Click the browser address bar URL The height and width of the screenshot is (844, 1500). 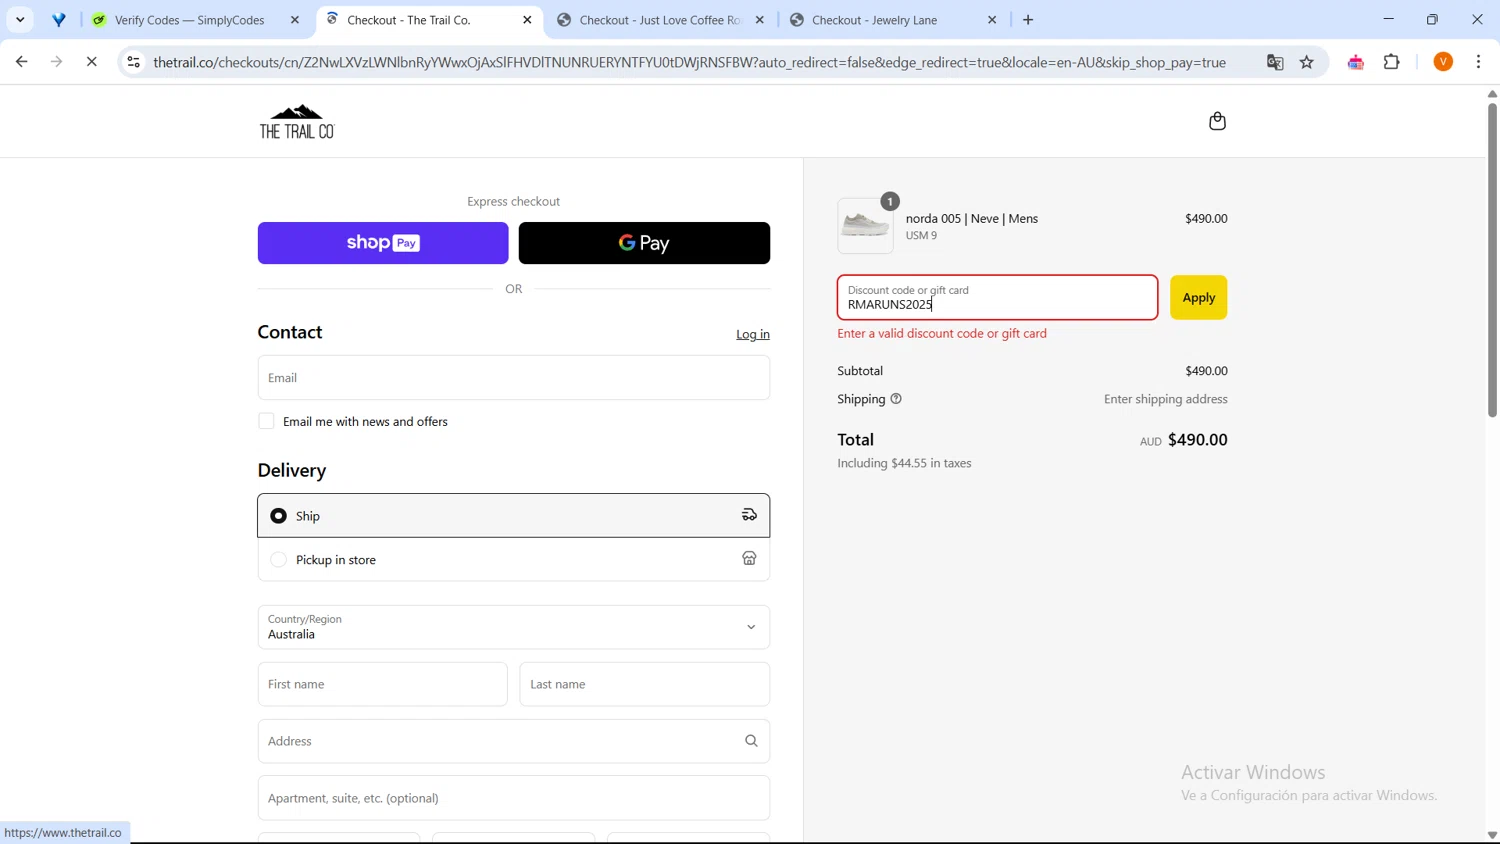click(x=690, y=62)
